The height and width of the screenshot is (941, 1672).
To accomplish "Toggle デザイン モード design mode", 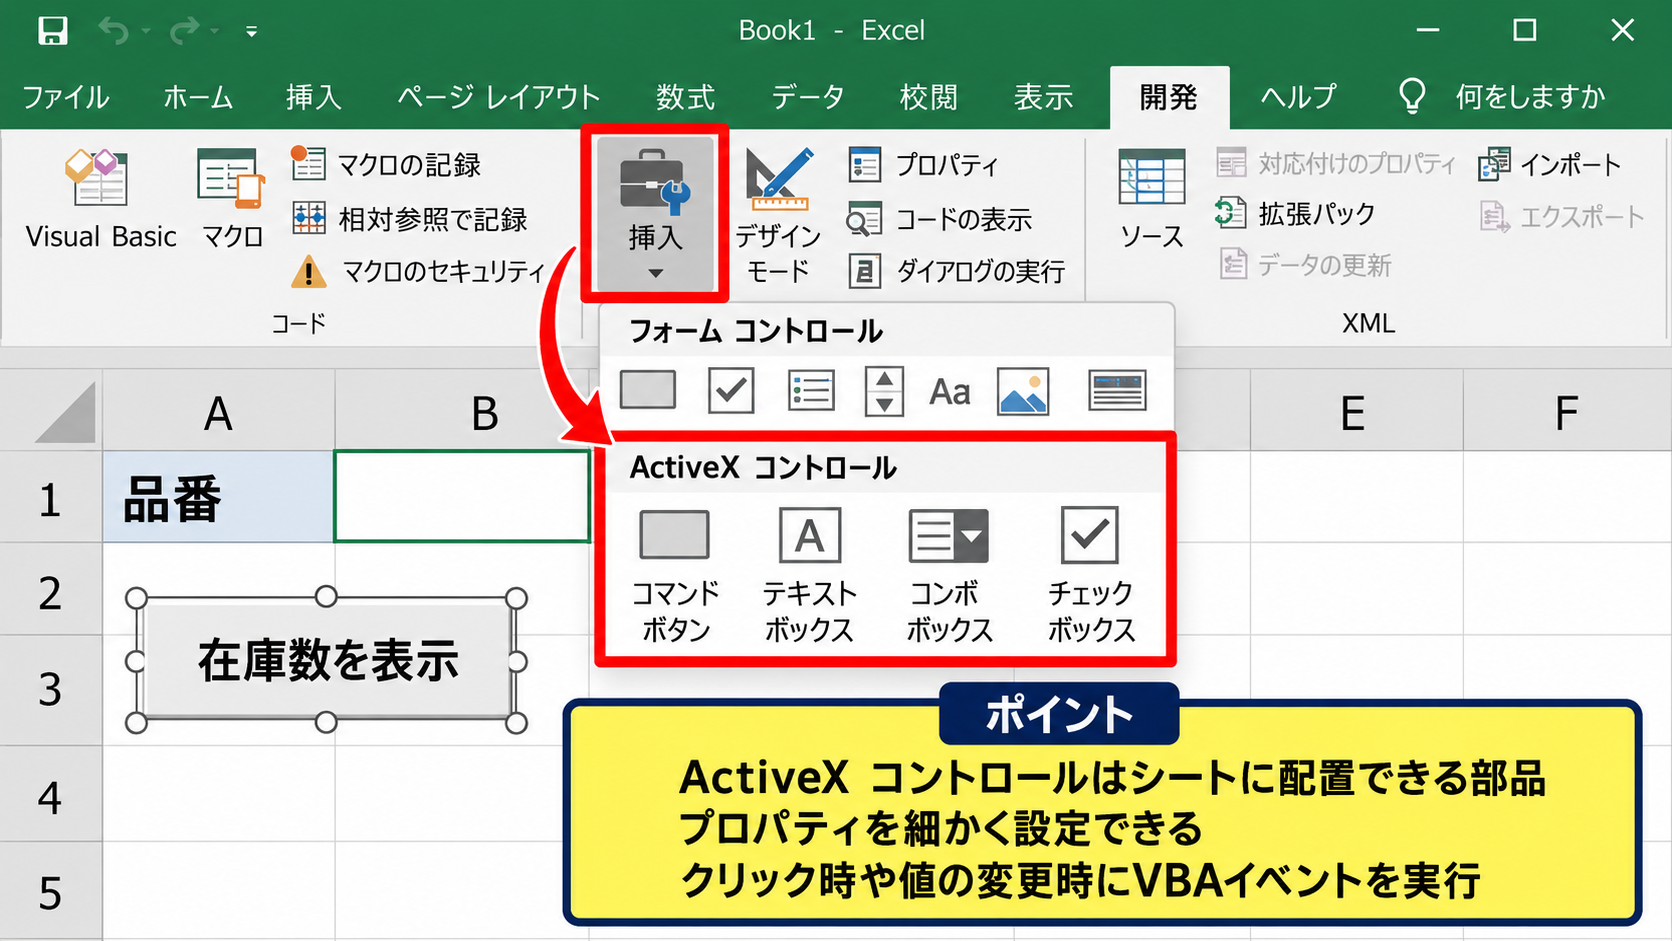I will point(778,216).
